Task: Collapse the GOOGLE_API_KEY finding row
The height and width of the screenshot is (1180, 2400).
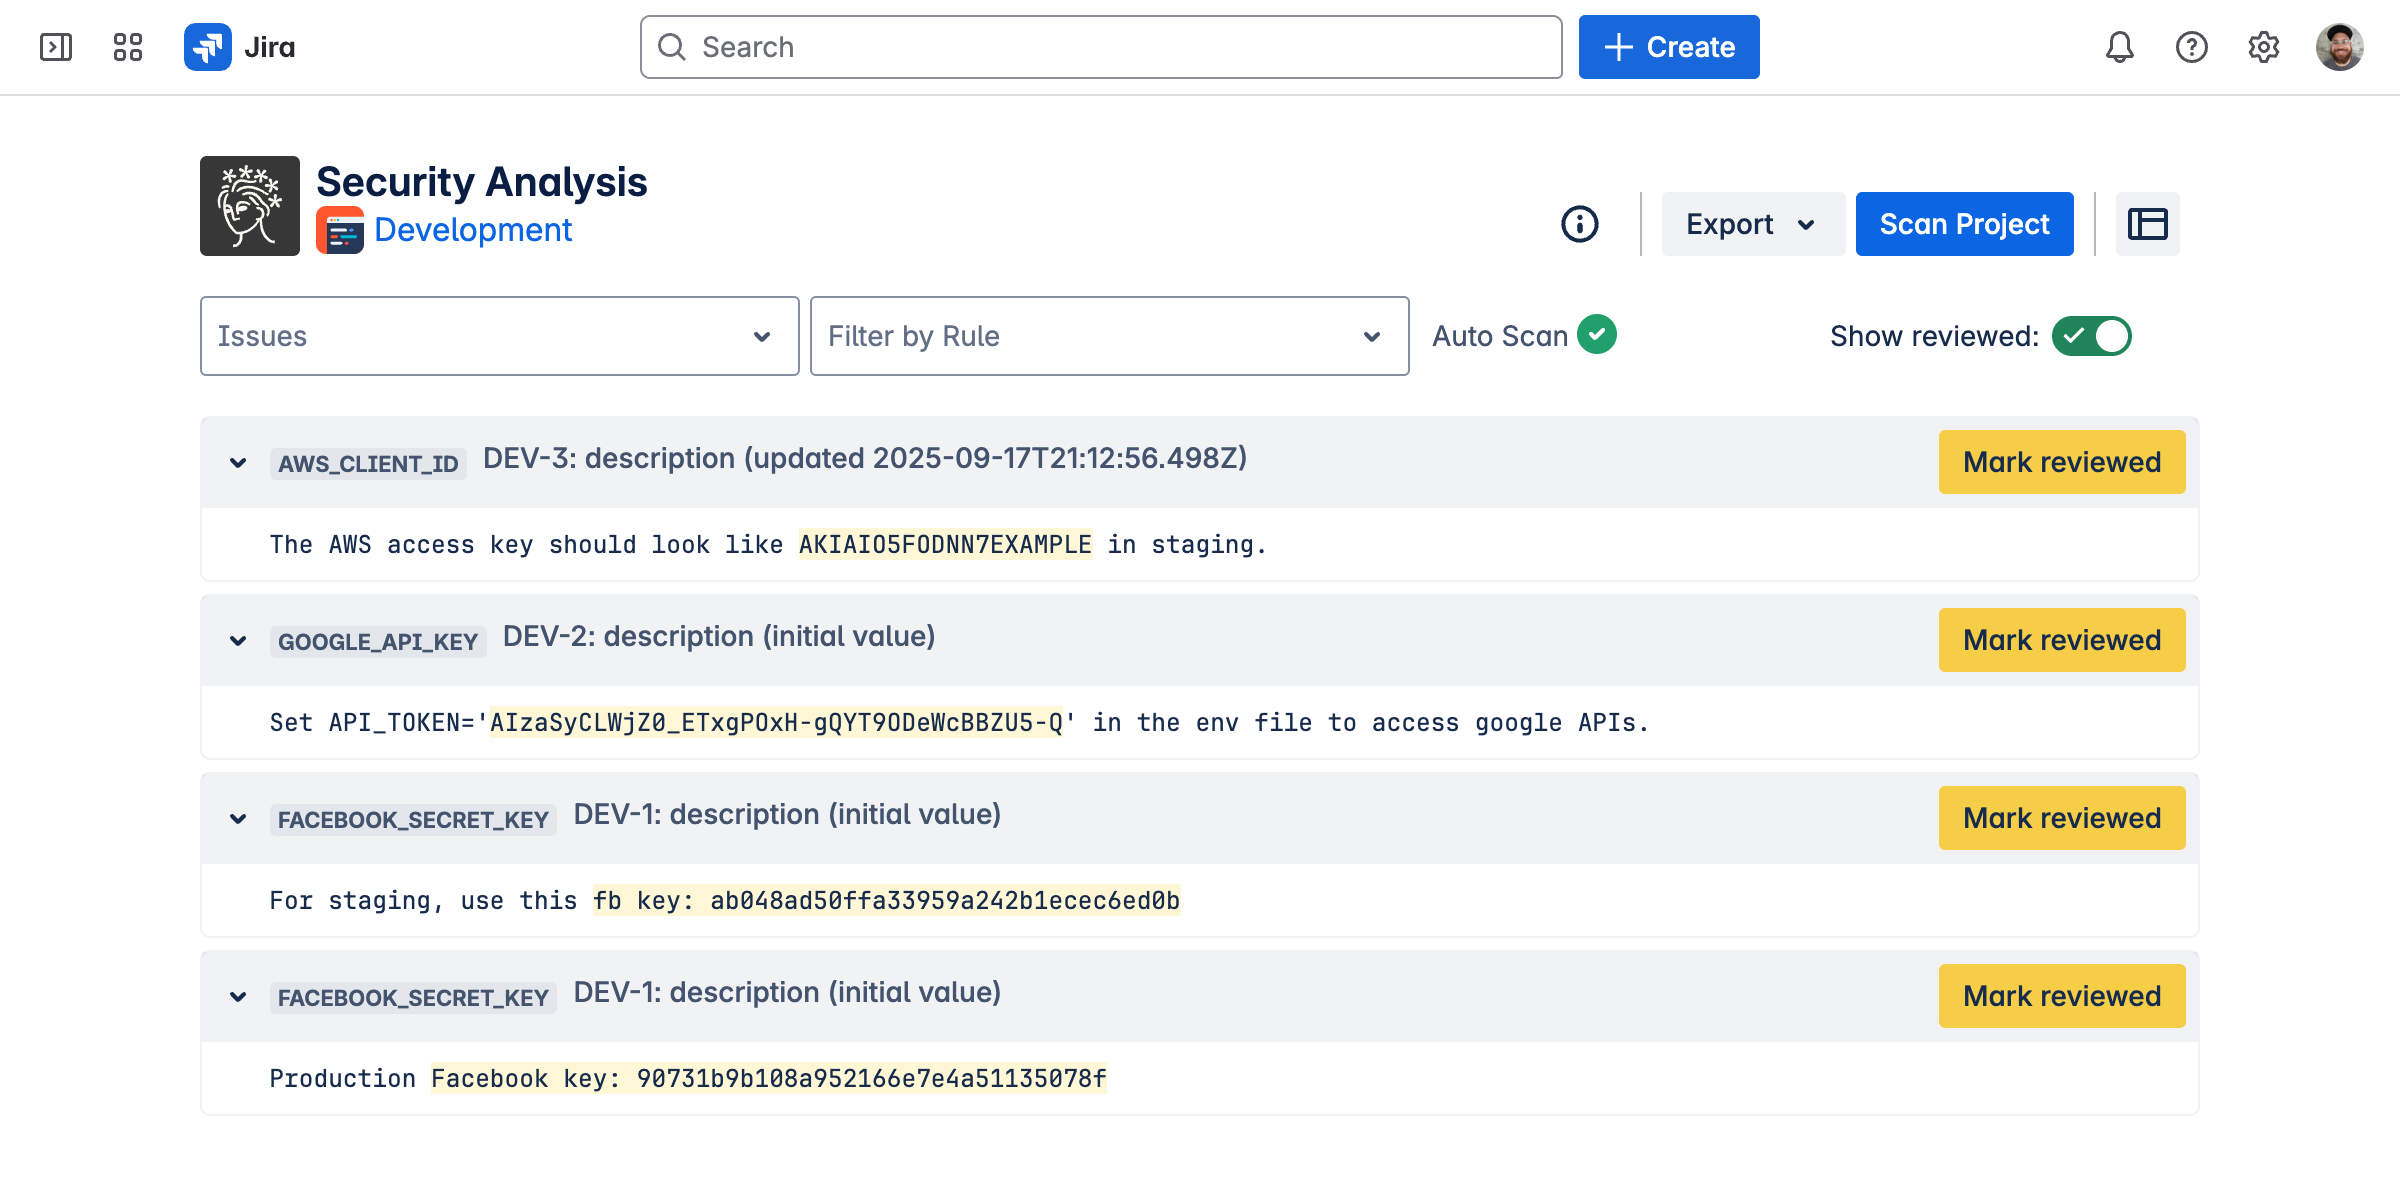Action: tap(238, 641)
